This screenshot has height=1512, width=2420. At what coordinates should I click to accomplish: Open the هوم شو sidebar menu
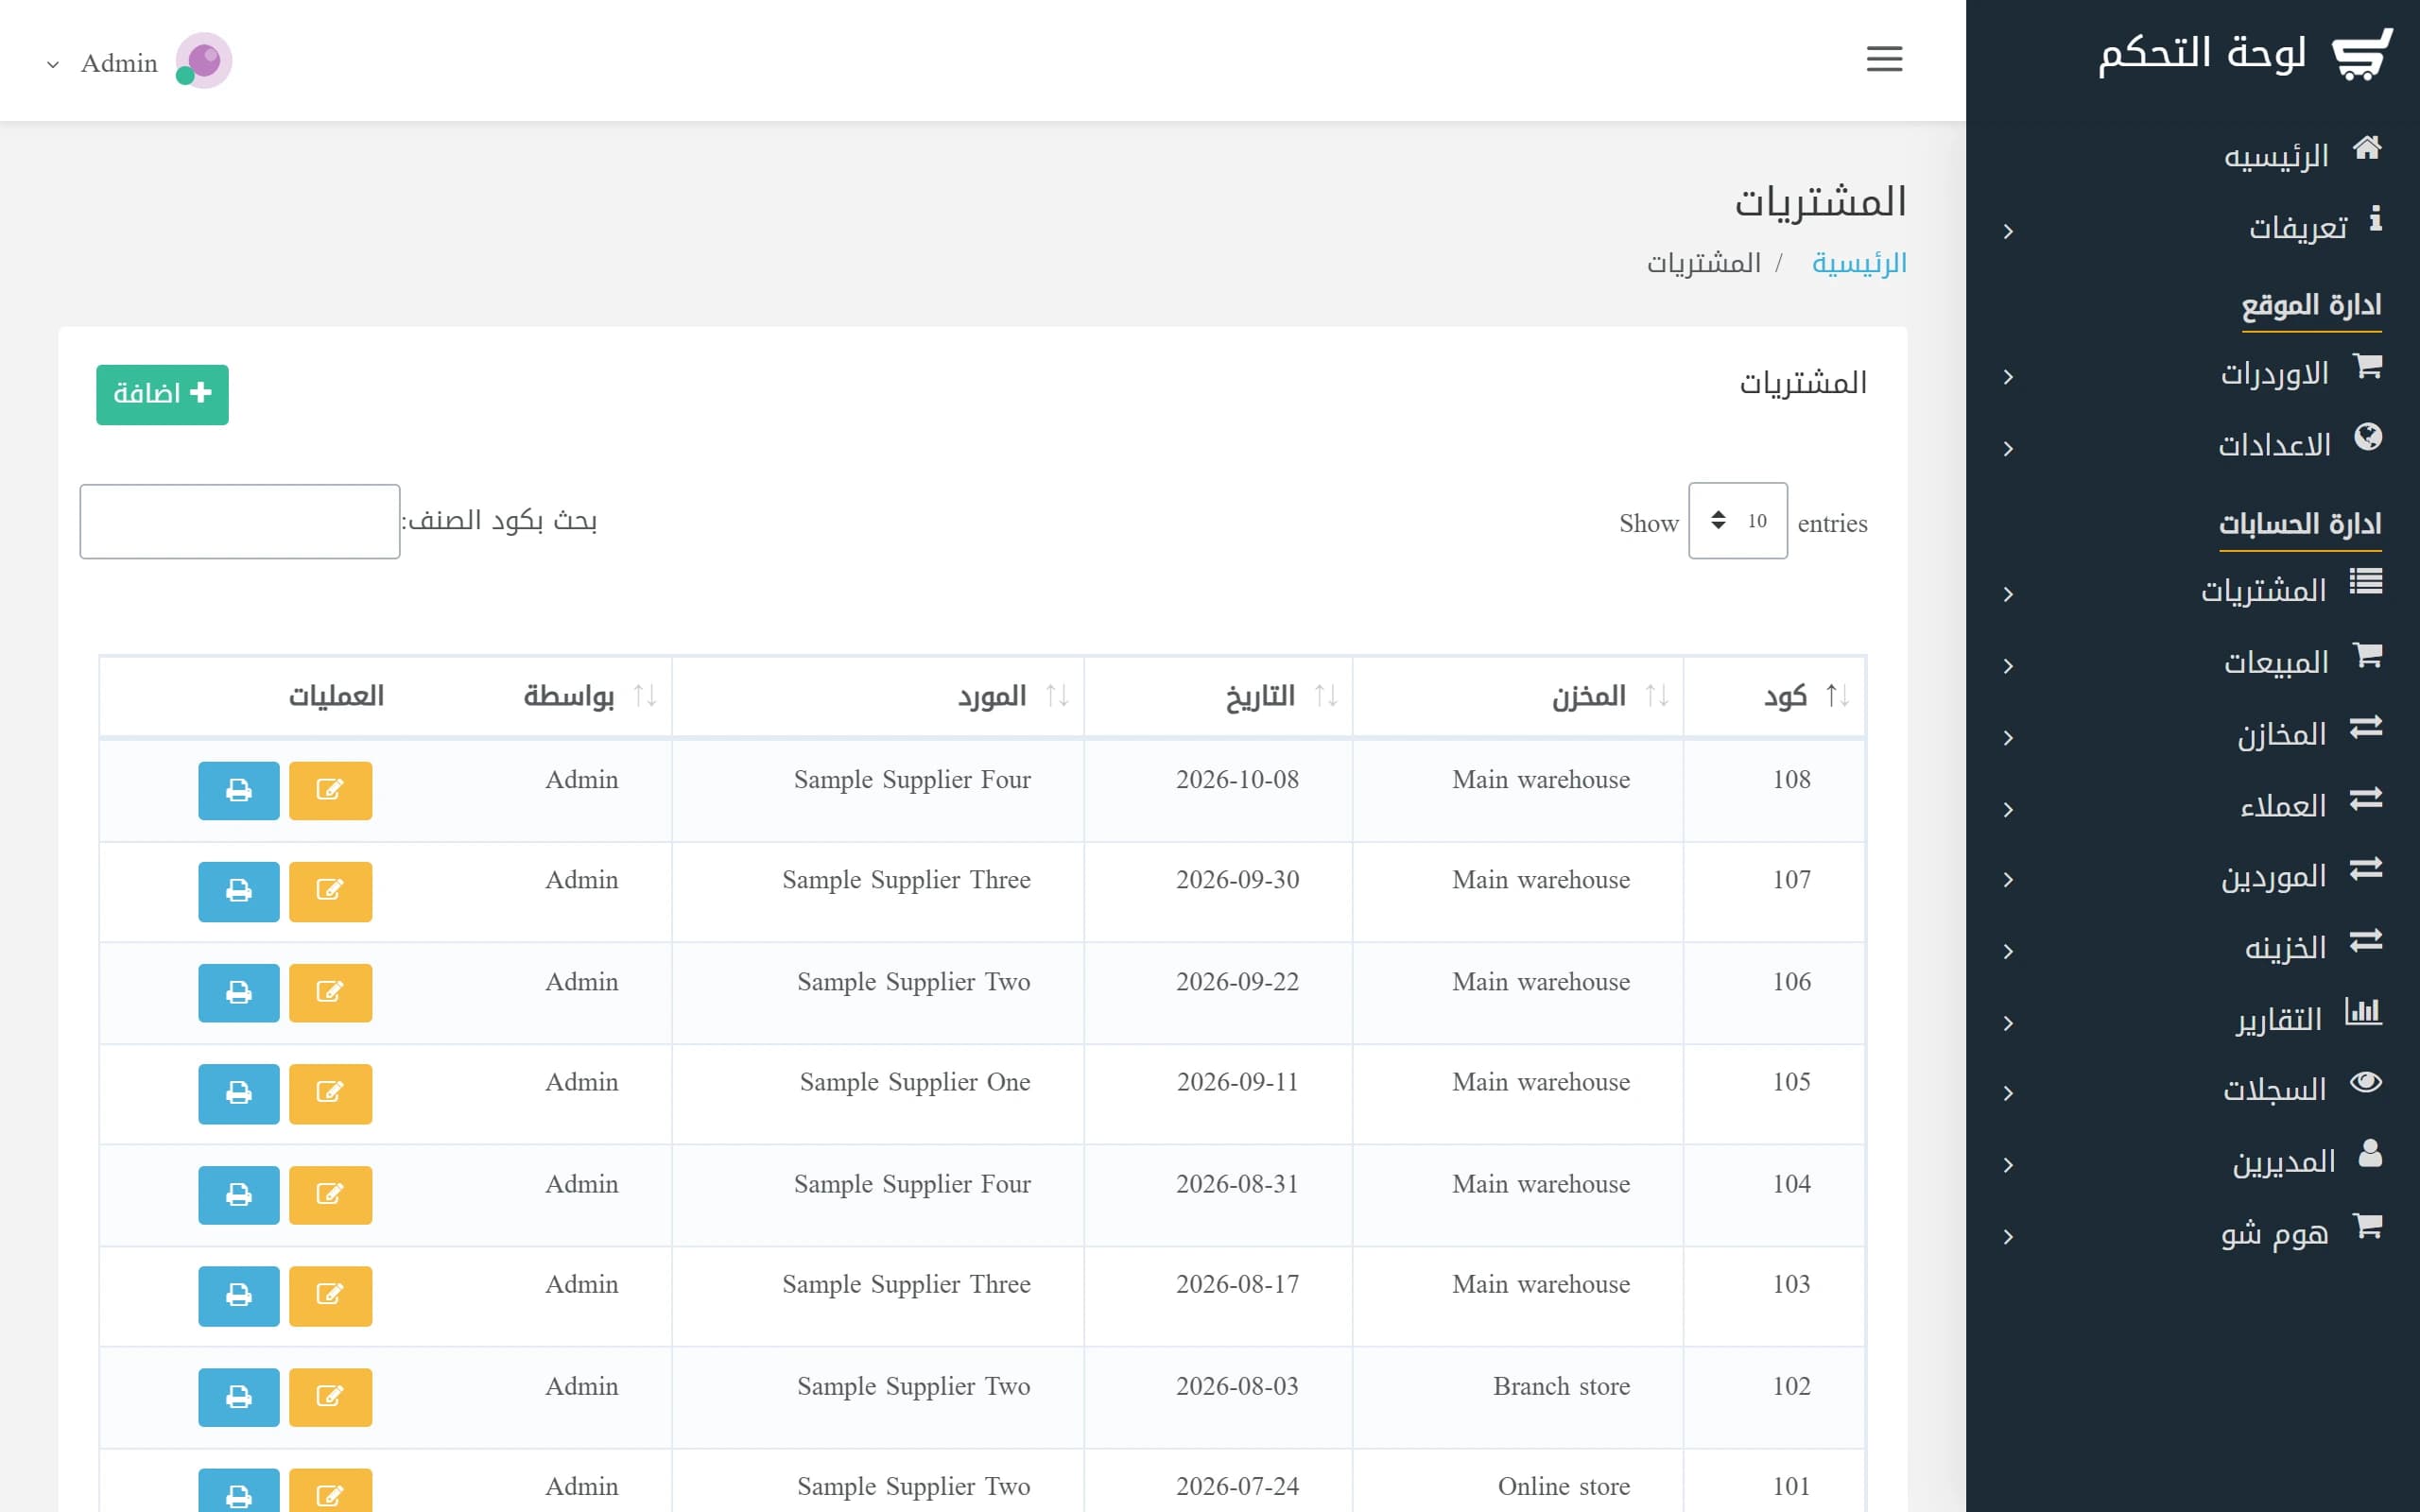2192,1234
